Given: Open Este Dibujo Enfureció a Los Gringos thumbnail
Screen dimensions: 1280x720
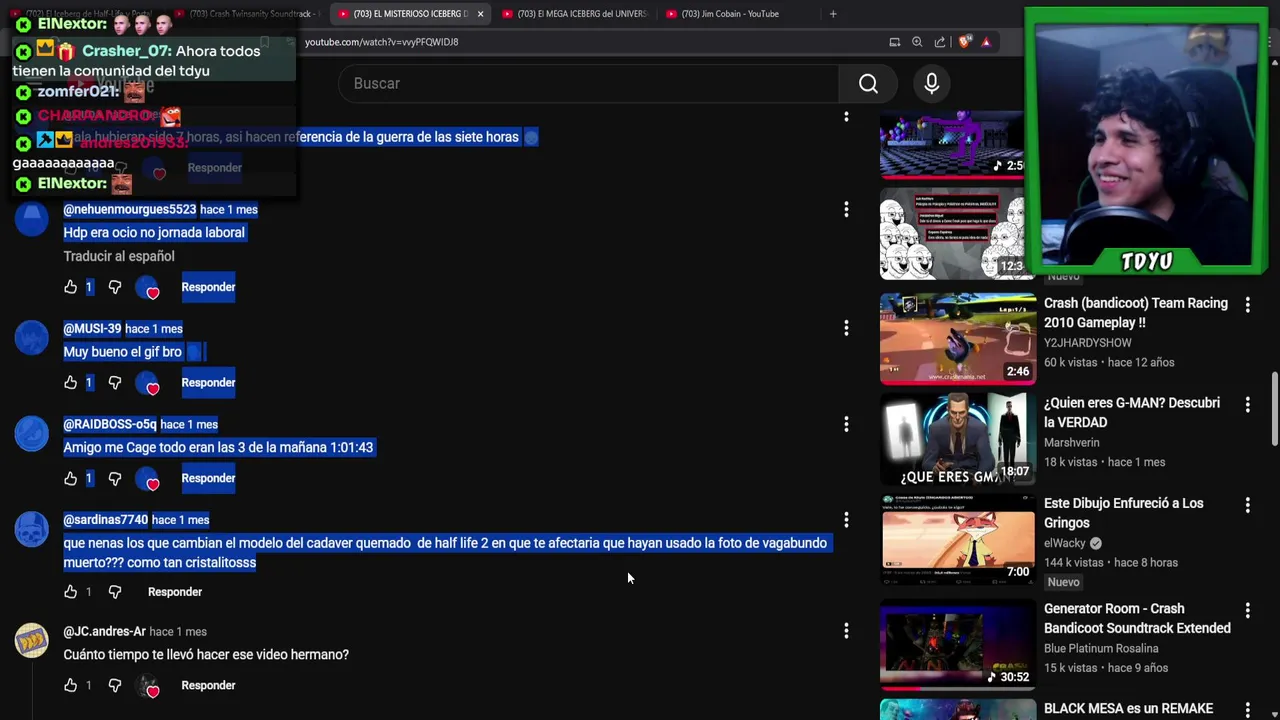Looking at the screenshot, I should [958, 539].
